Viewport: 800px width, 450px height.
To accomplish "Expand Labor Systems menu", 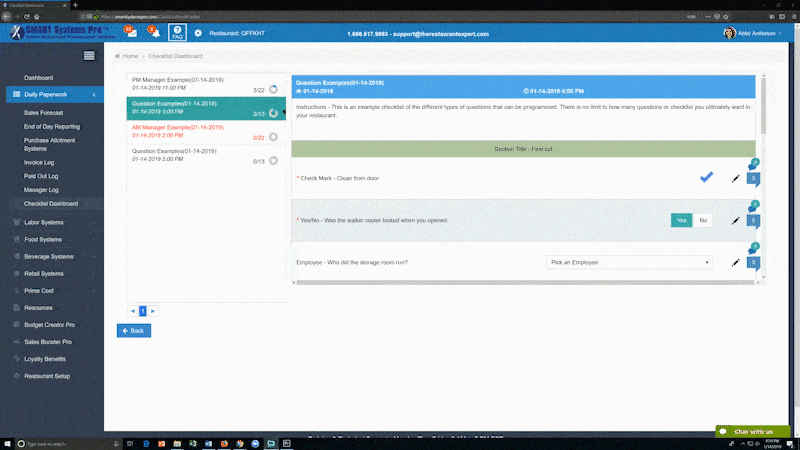I will point(55,222).
